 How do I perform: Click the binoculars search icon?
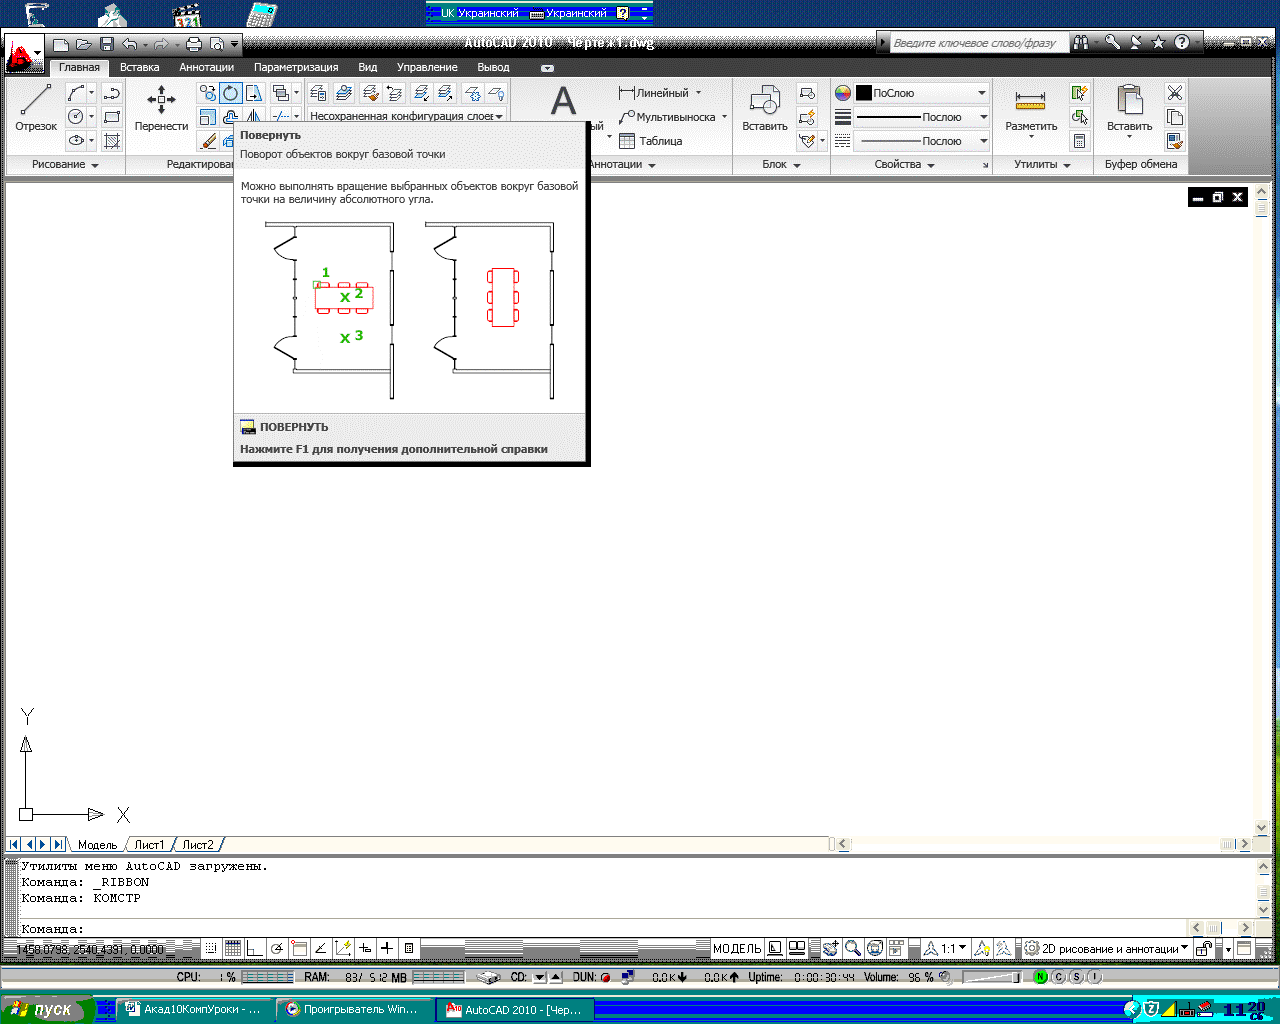(1080, 42)
